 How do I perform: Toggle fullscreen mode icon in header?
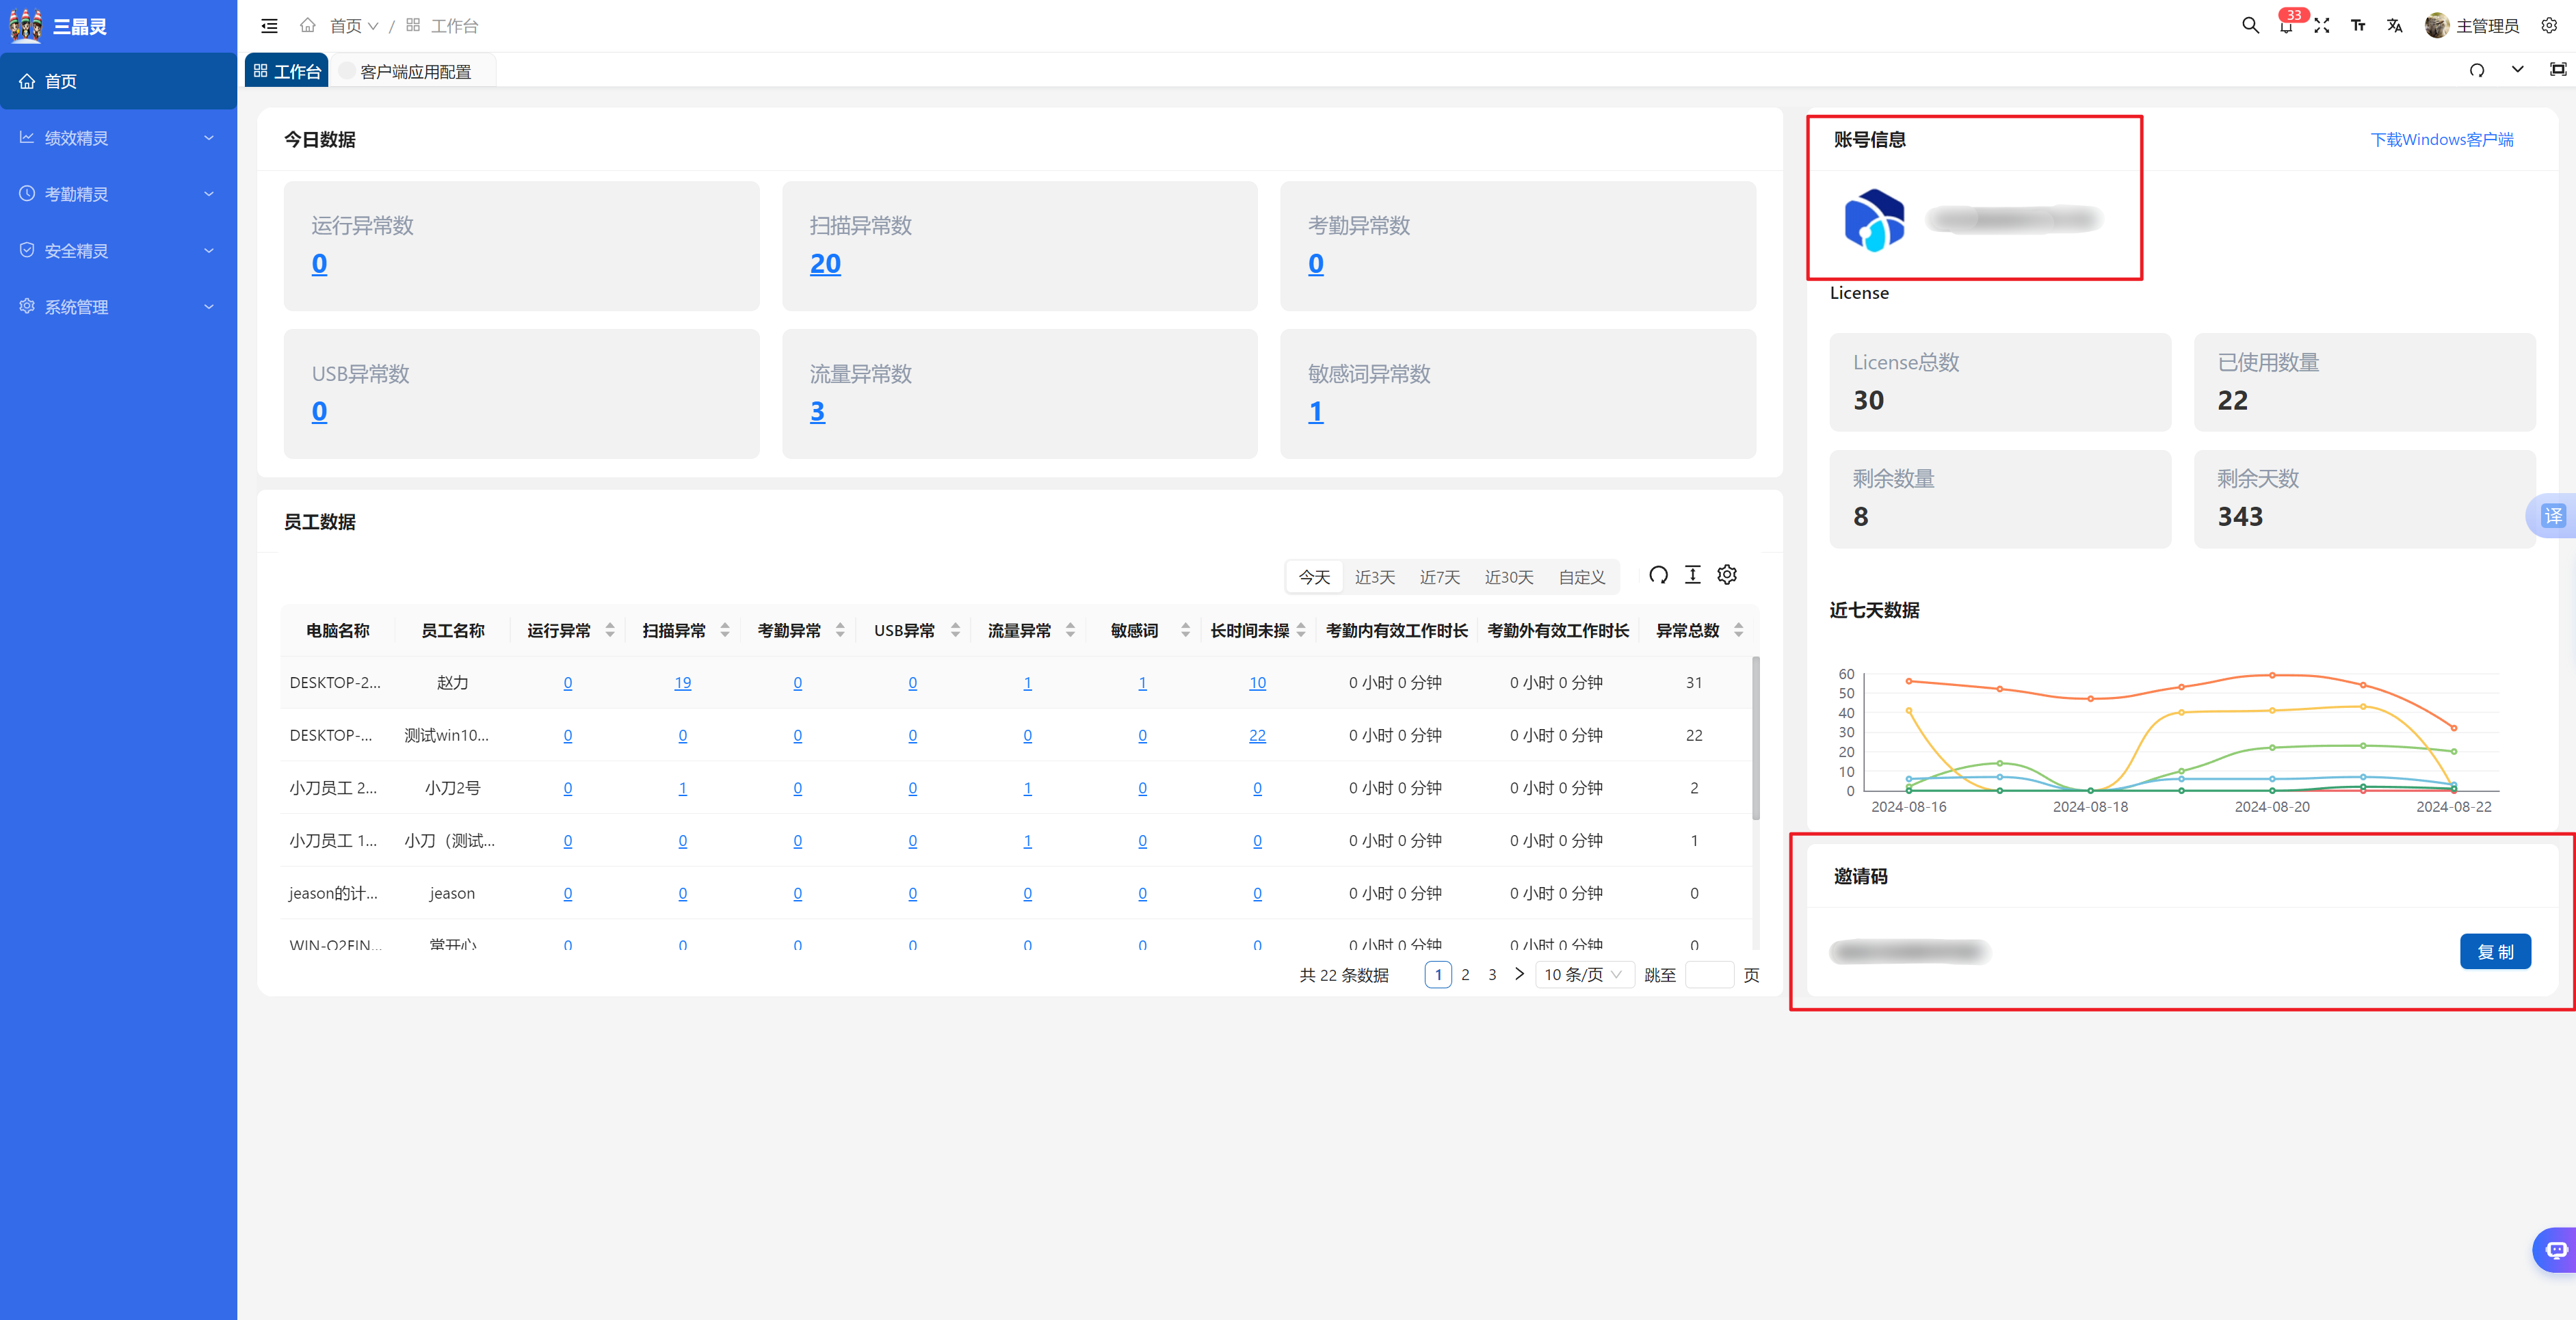[x=2322, y=26]
